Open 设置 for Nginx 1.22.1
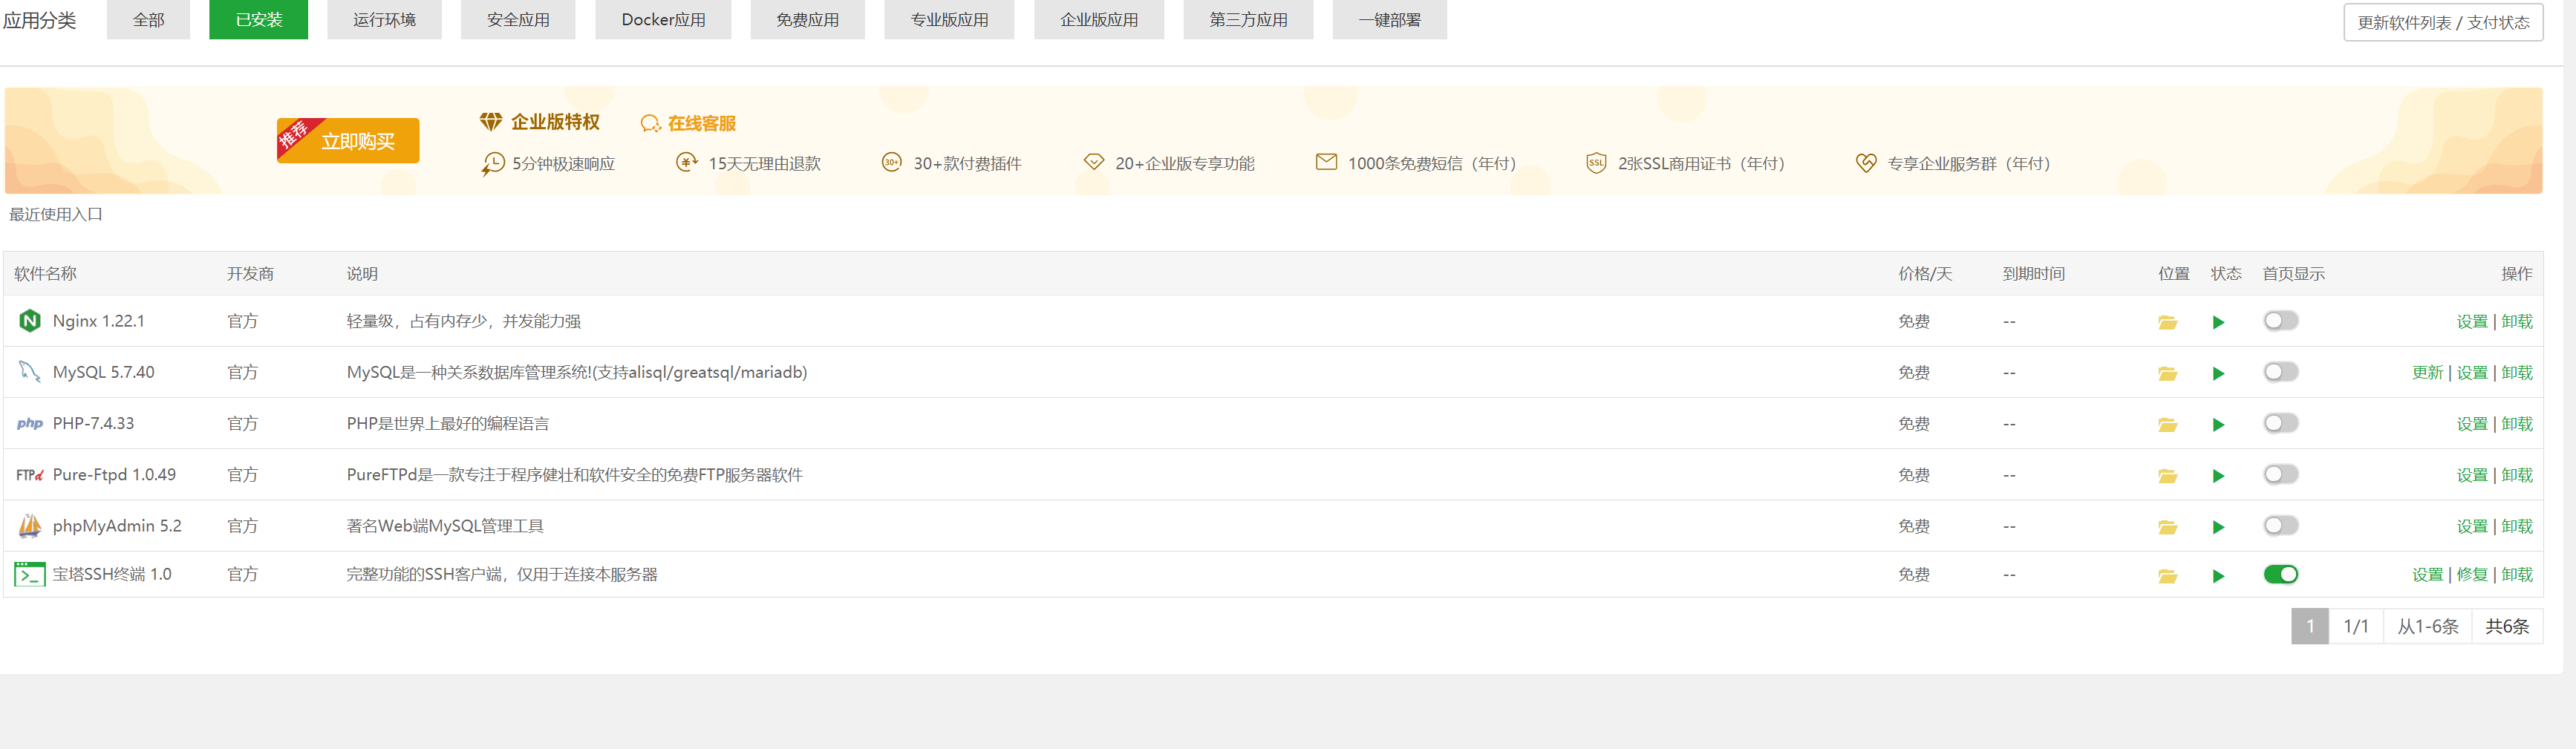 click(2472, 322)
